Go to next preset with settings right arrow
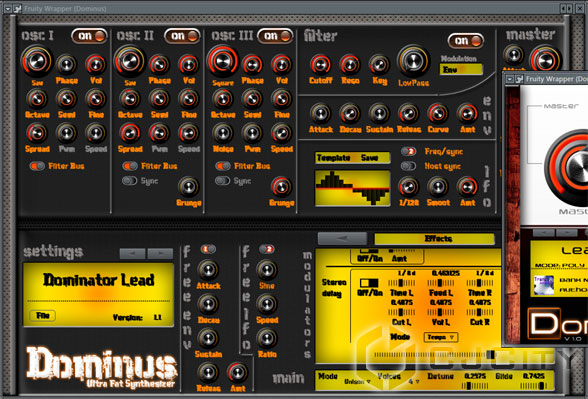 pyautogui.click(x=160, y=254)
